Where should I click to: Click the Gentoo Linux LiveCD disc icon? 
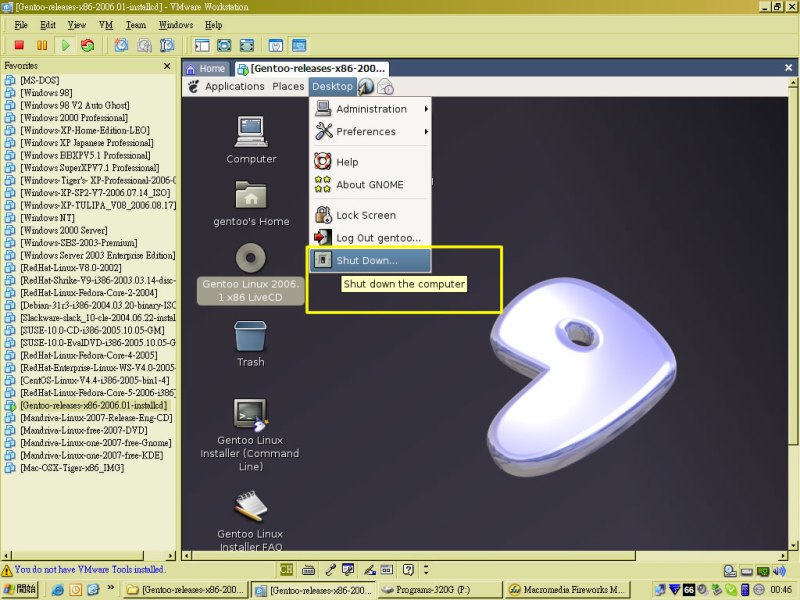point(251,258)
